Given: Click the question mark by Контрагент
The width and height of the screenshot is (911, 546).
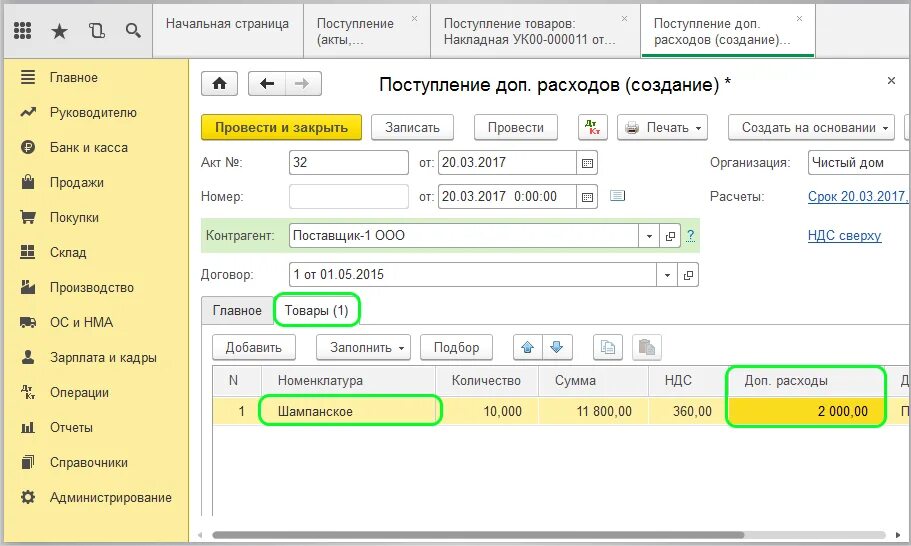Looking at the screenshot, I should point(690,235).
